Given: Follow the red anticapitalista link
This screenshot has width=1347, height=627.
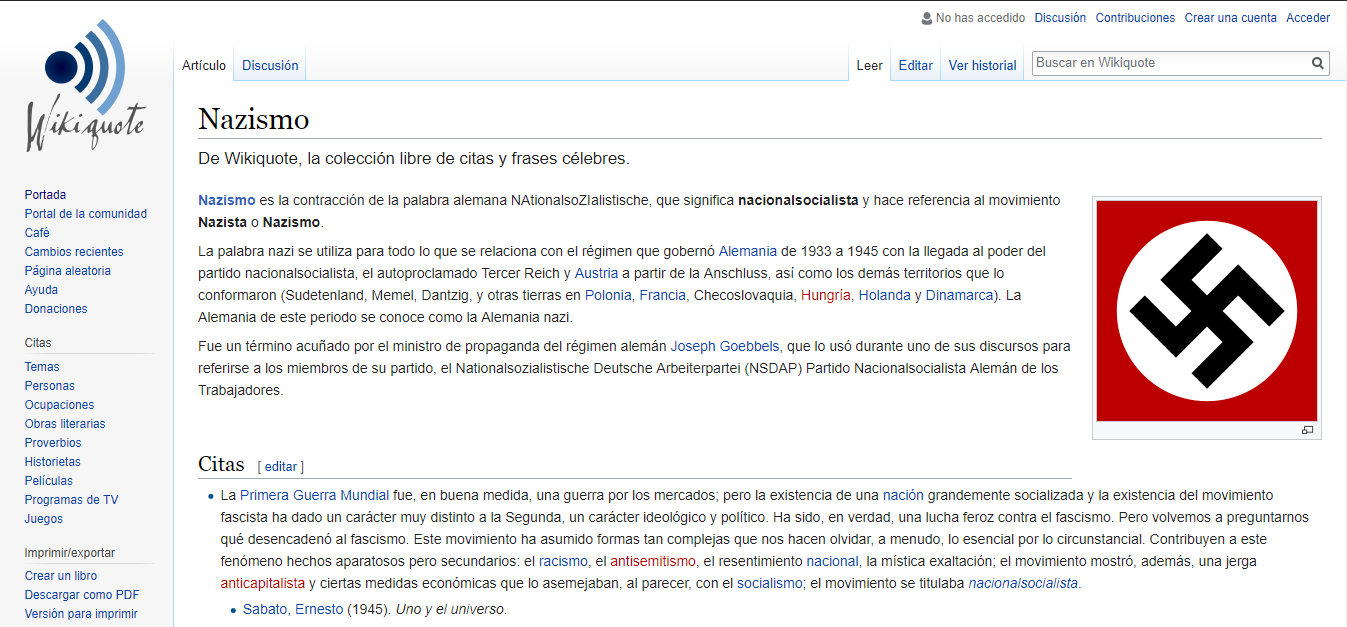Looking at the screenshot, I should pos(263,583).
